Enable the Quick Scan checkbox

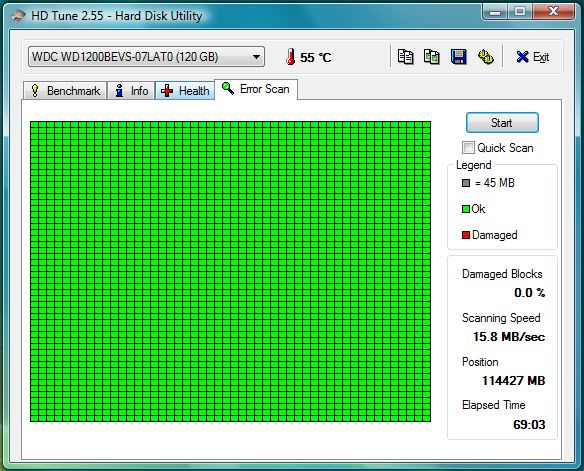(468, 147)
